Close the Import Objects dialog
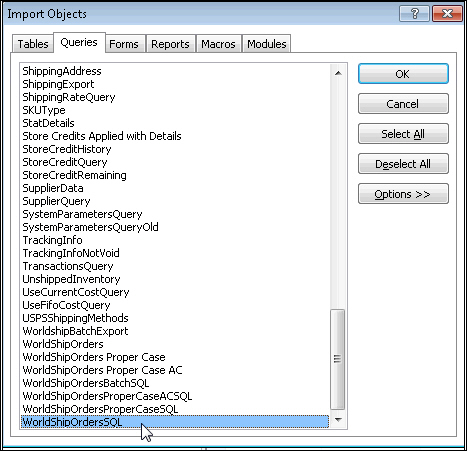Screen dimensions: 467x451 (447, 14)
